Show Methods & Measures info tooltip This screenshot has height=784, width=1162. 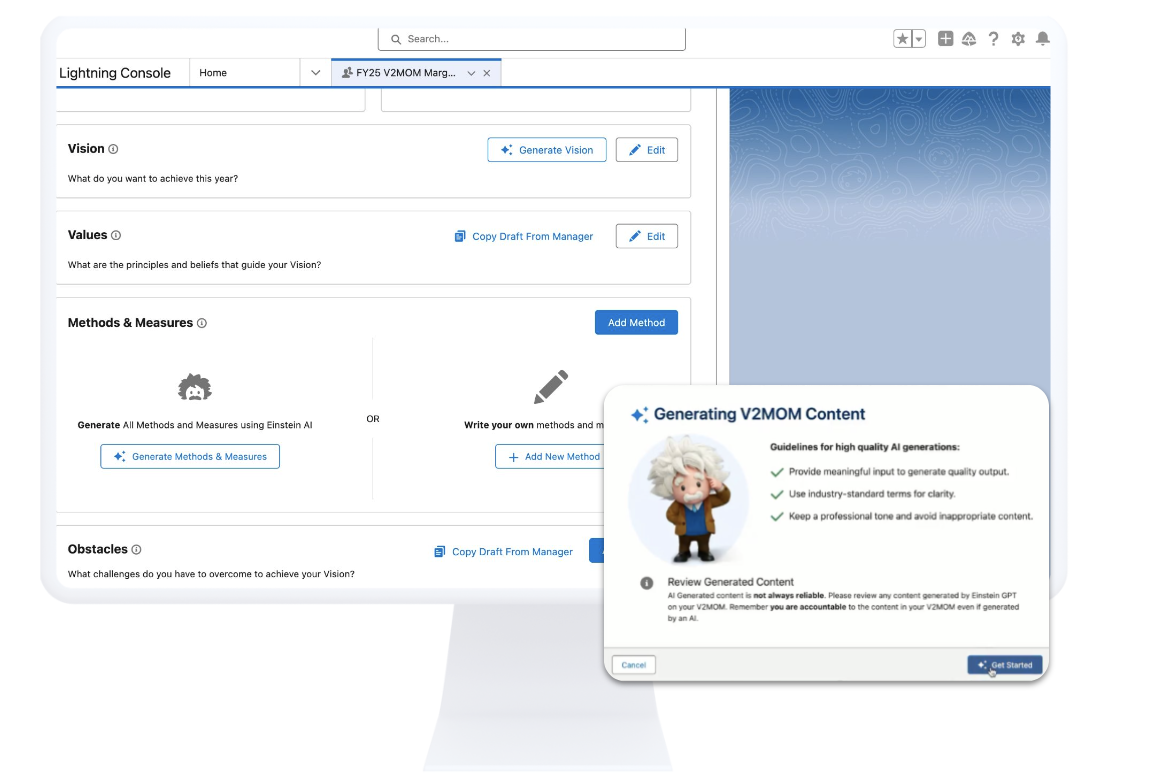(x=202, y=324)
